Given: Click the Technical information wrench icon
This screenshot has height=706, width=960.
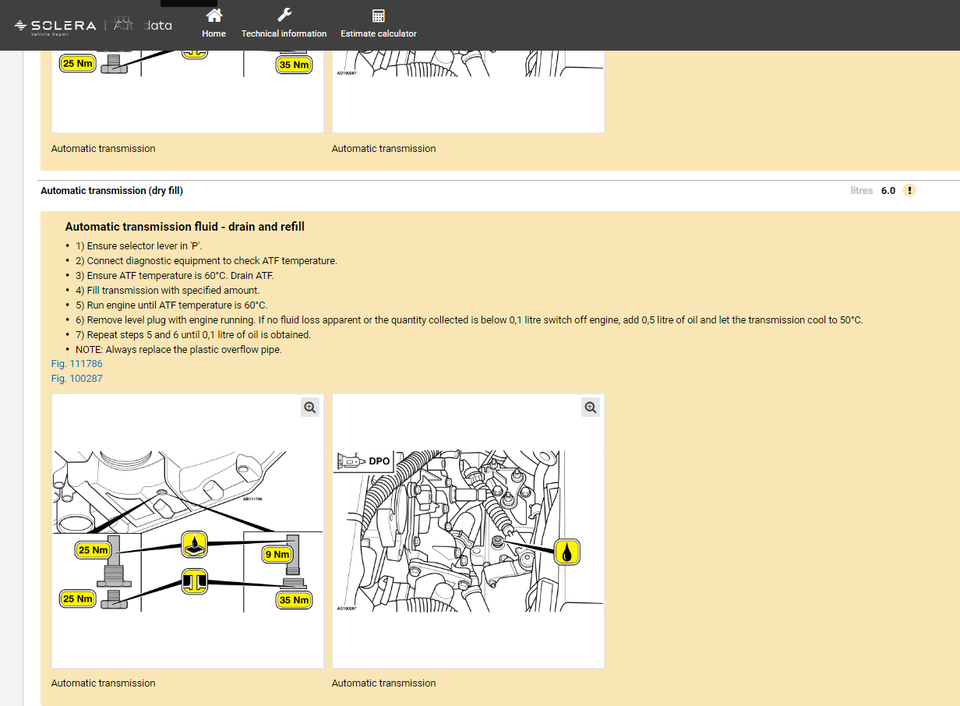Looking at the screenshot, I should (284, 15).
